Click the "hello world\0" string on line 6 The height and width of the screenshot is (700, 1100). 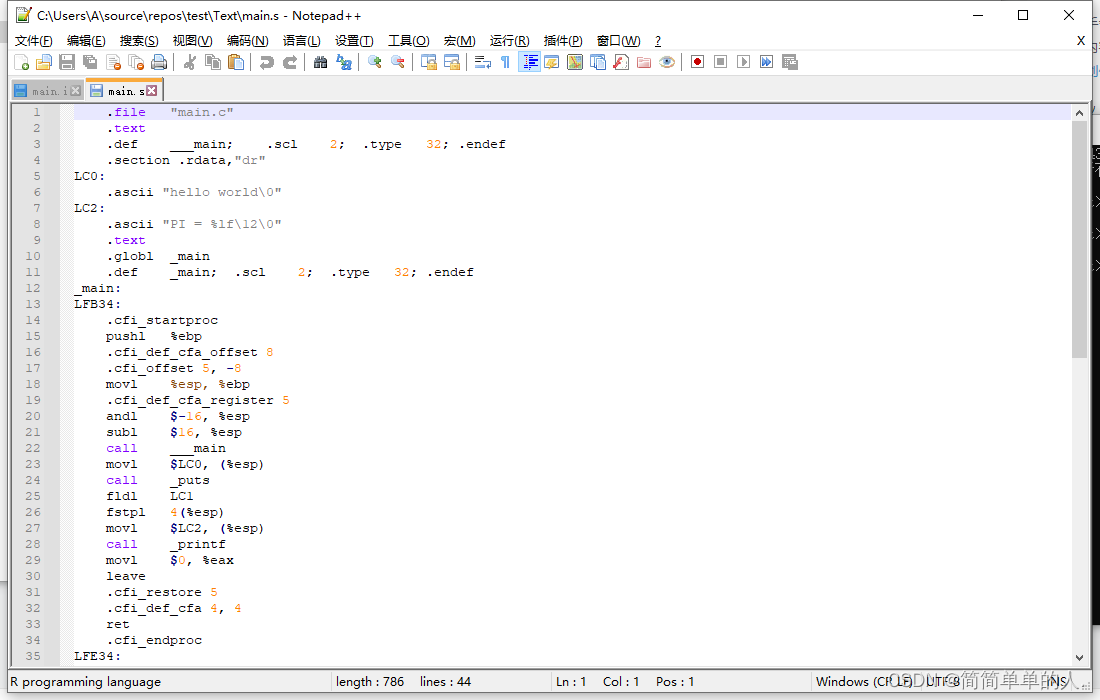[x=222, y=192]
